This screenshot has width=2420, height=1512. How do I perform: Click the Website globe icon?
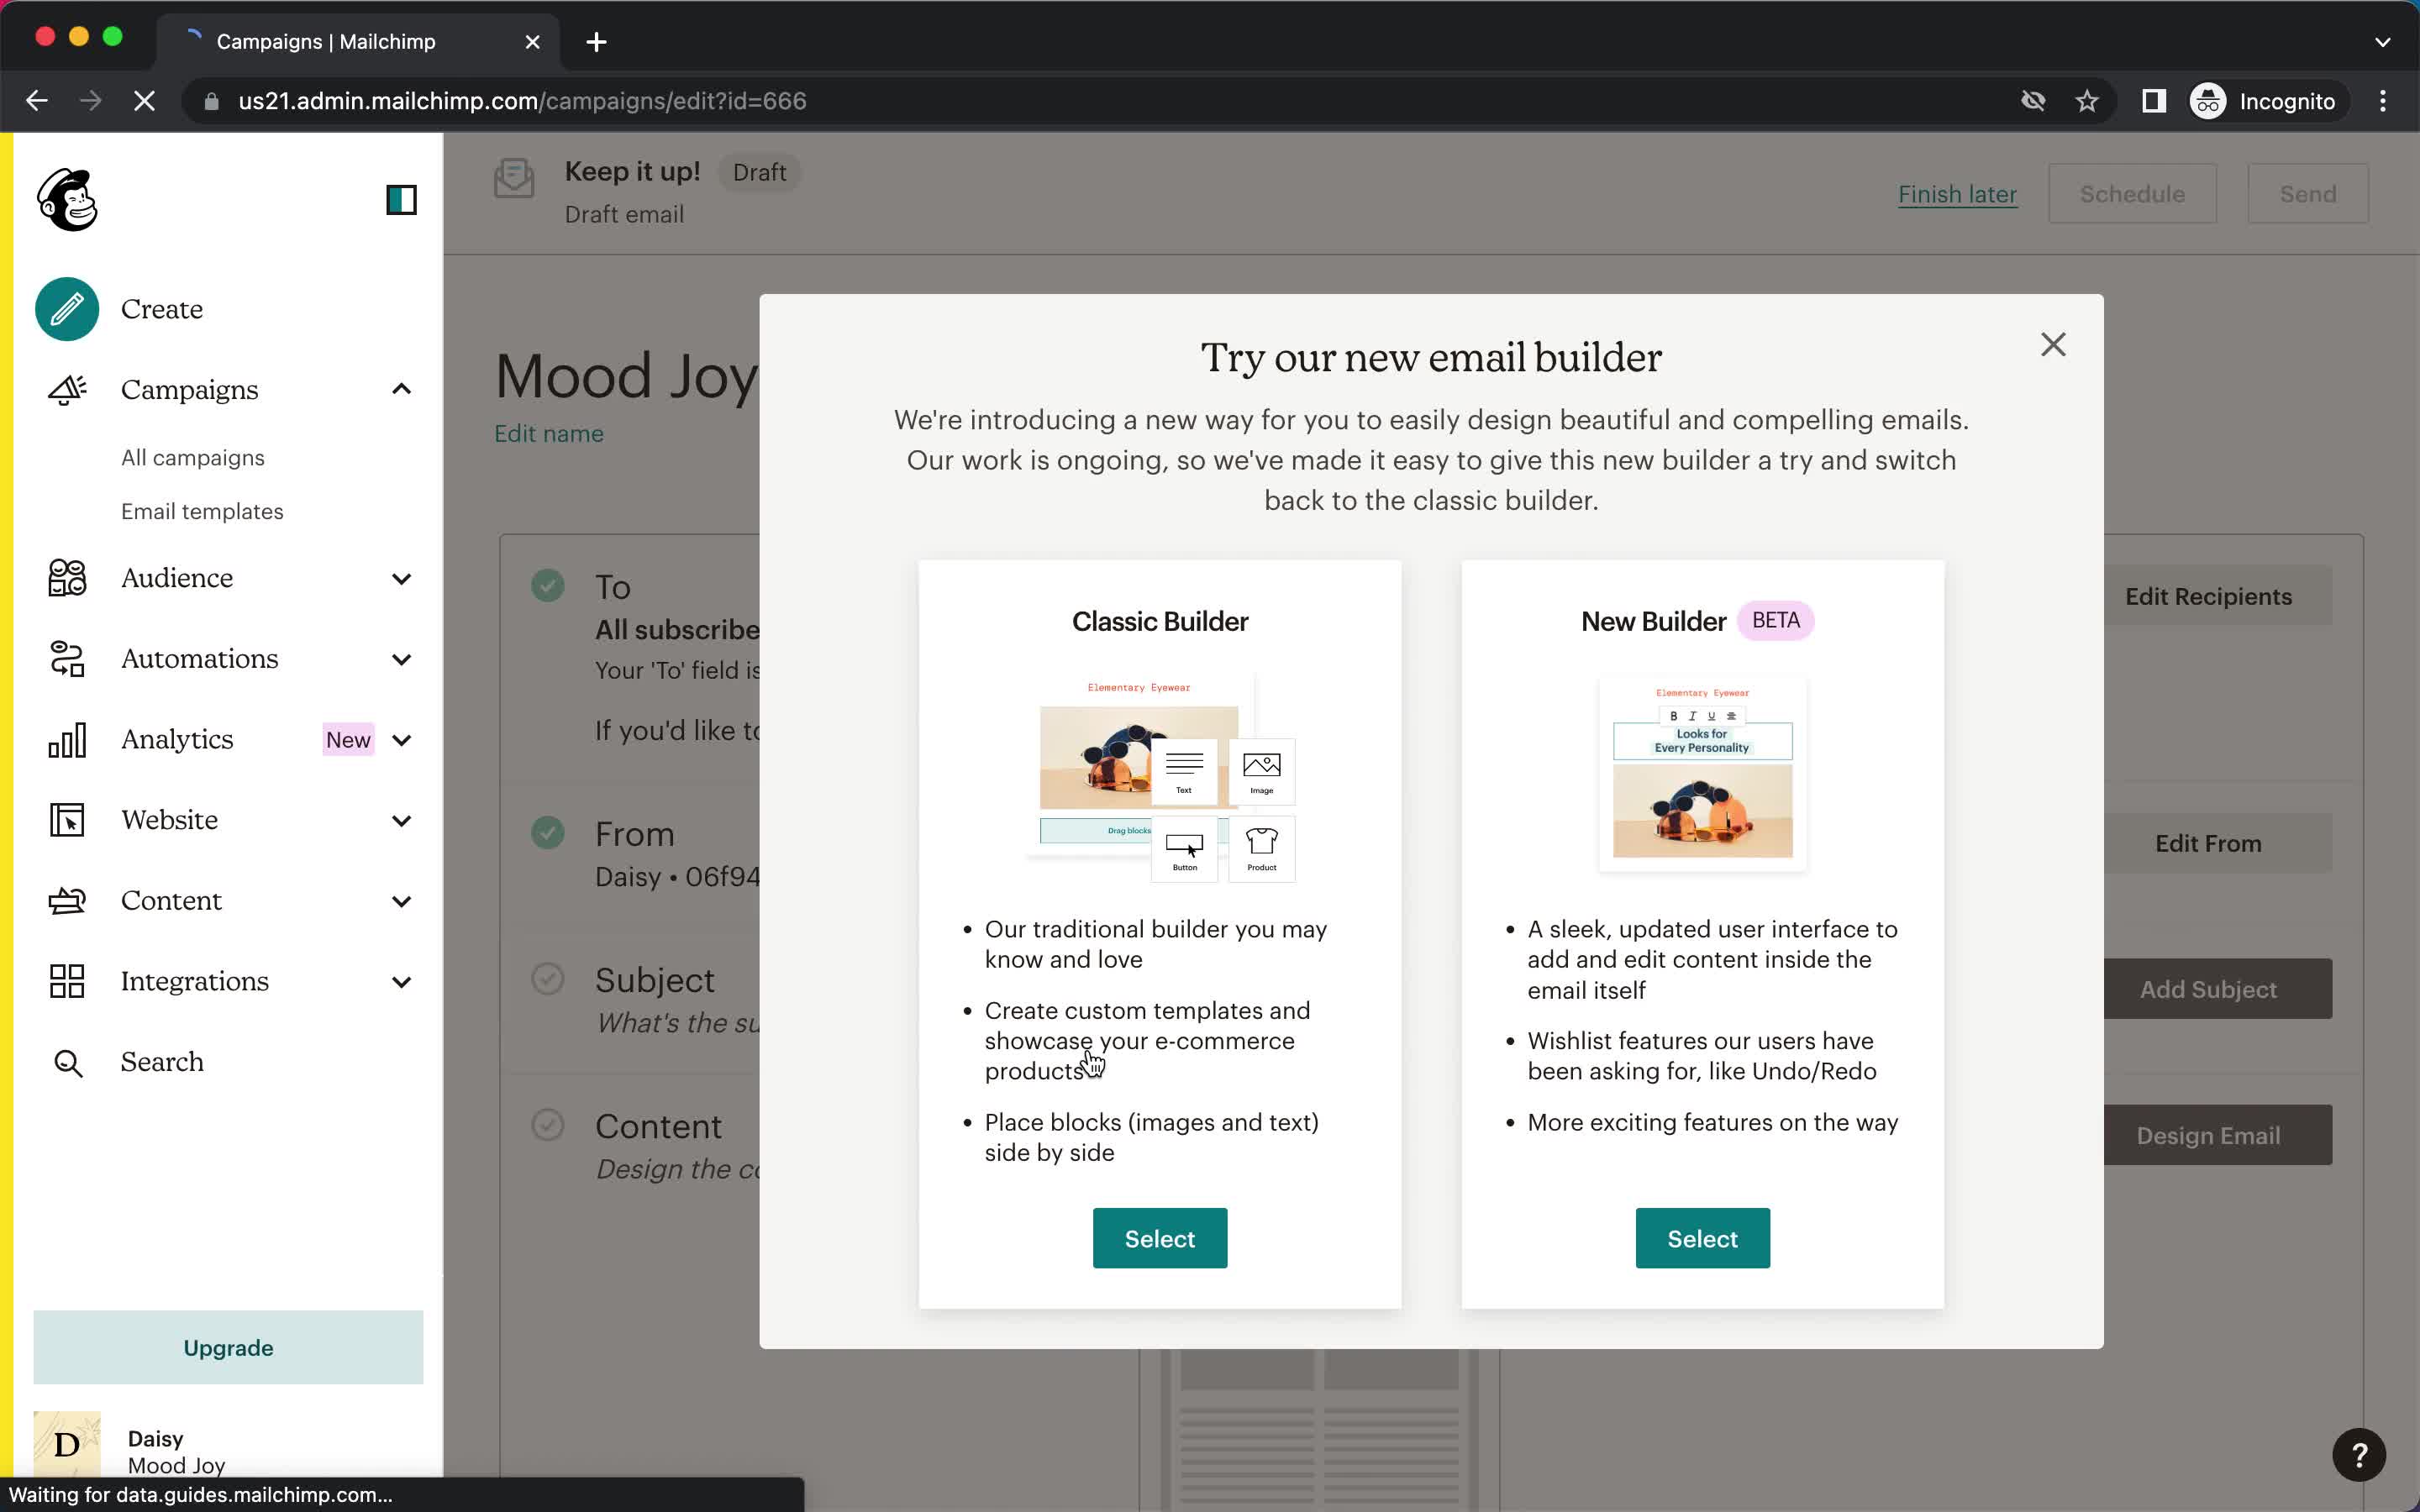tap(66, 819)
